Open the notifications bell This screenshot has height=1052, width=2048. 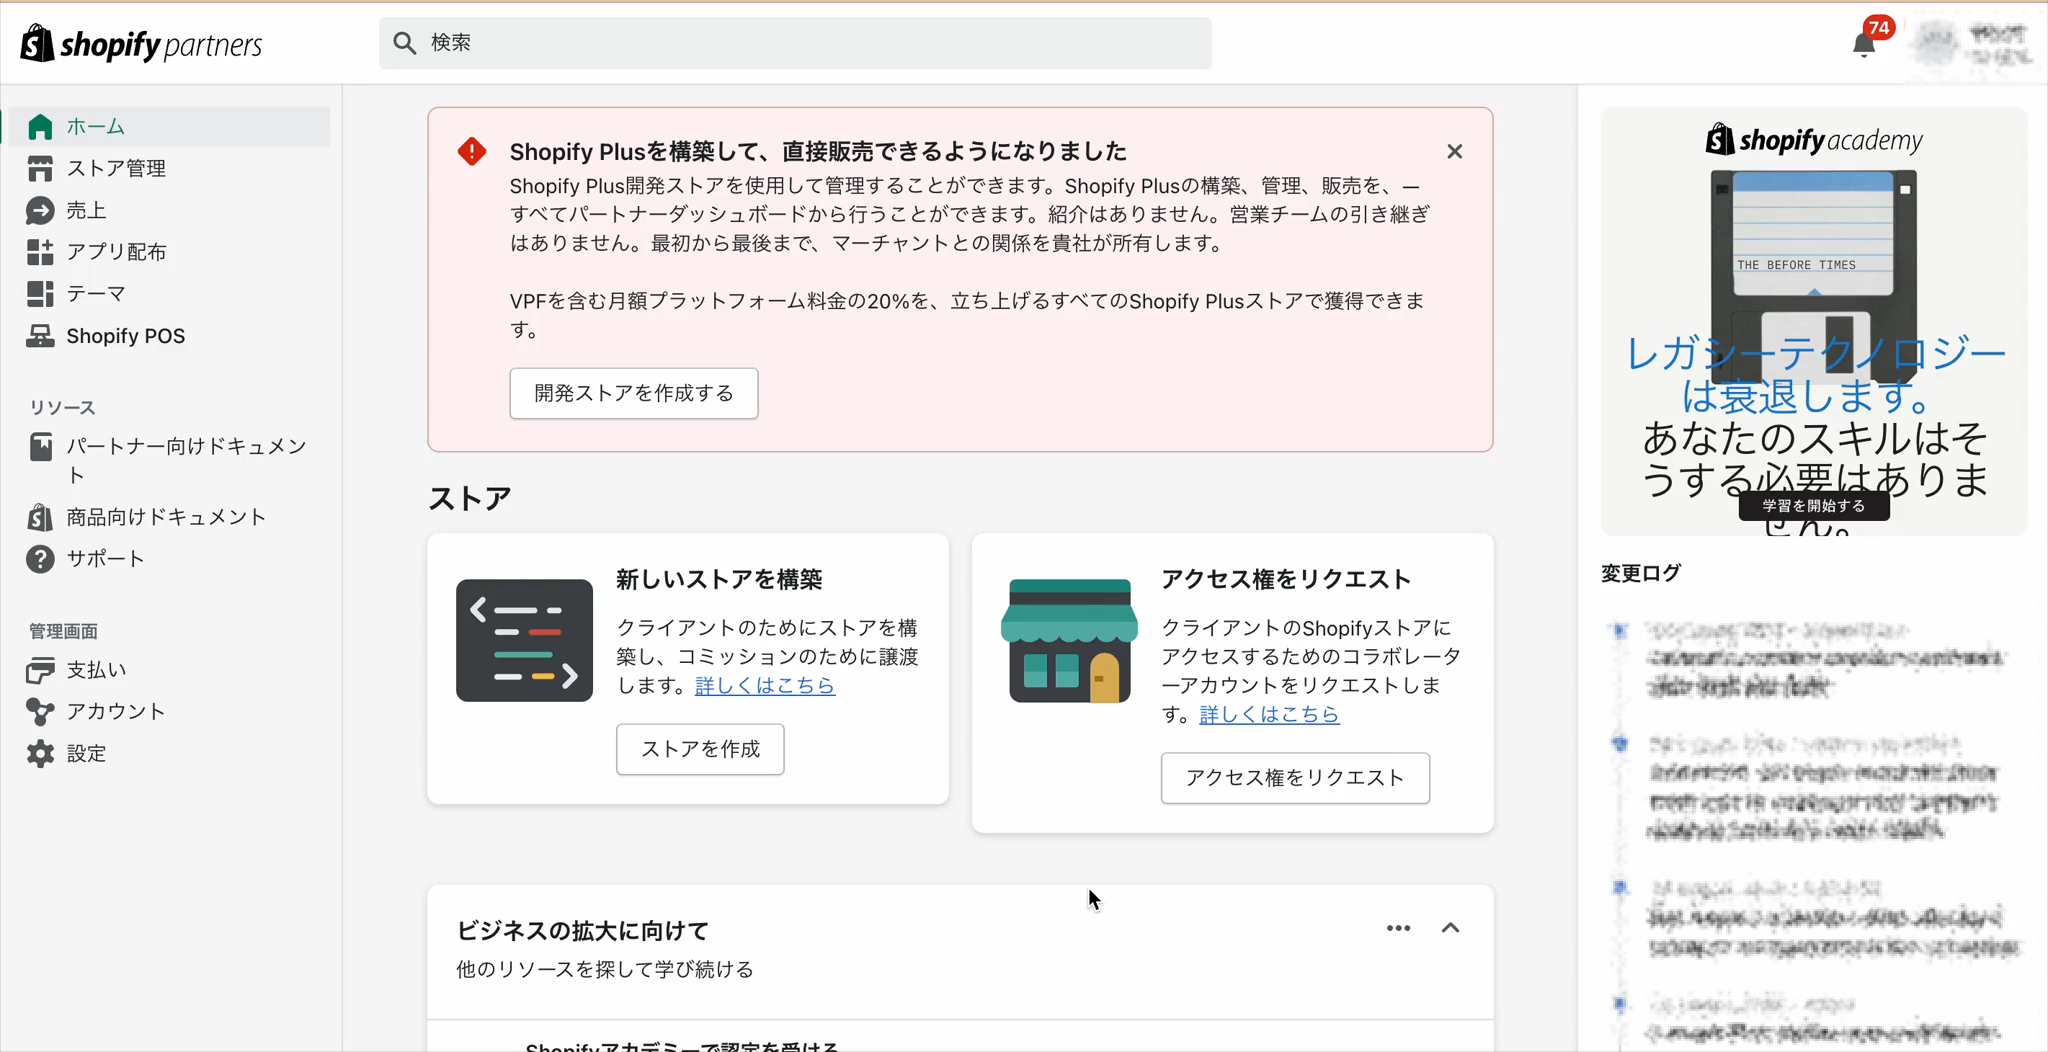coord(1863,44)
